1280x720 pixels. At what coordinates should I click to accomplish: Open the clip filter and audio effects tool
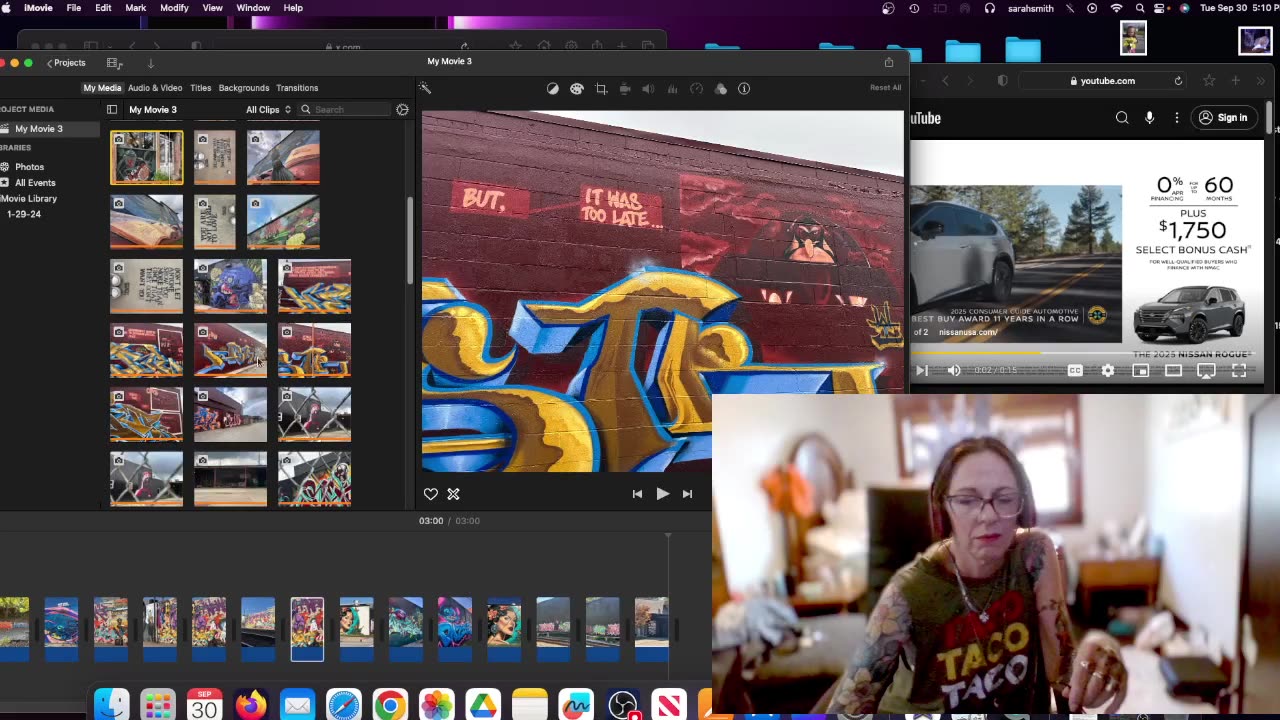point(721,88)
